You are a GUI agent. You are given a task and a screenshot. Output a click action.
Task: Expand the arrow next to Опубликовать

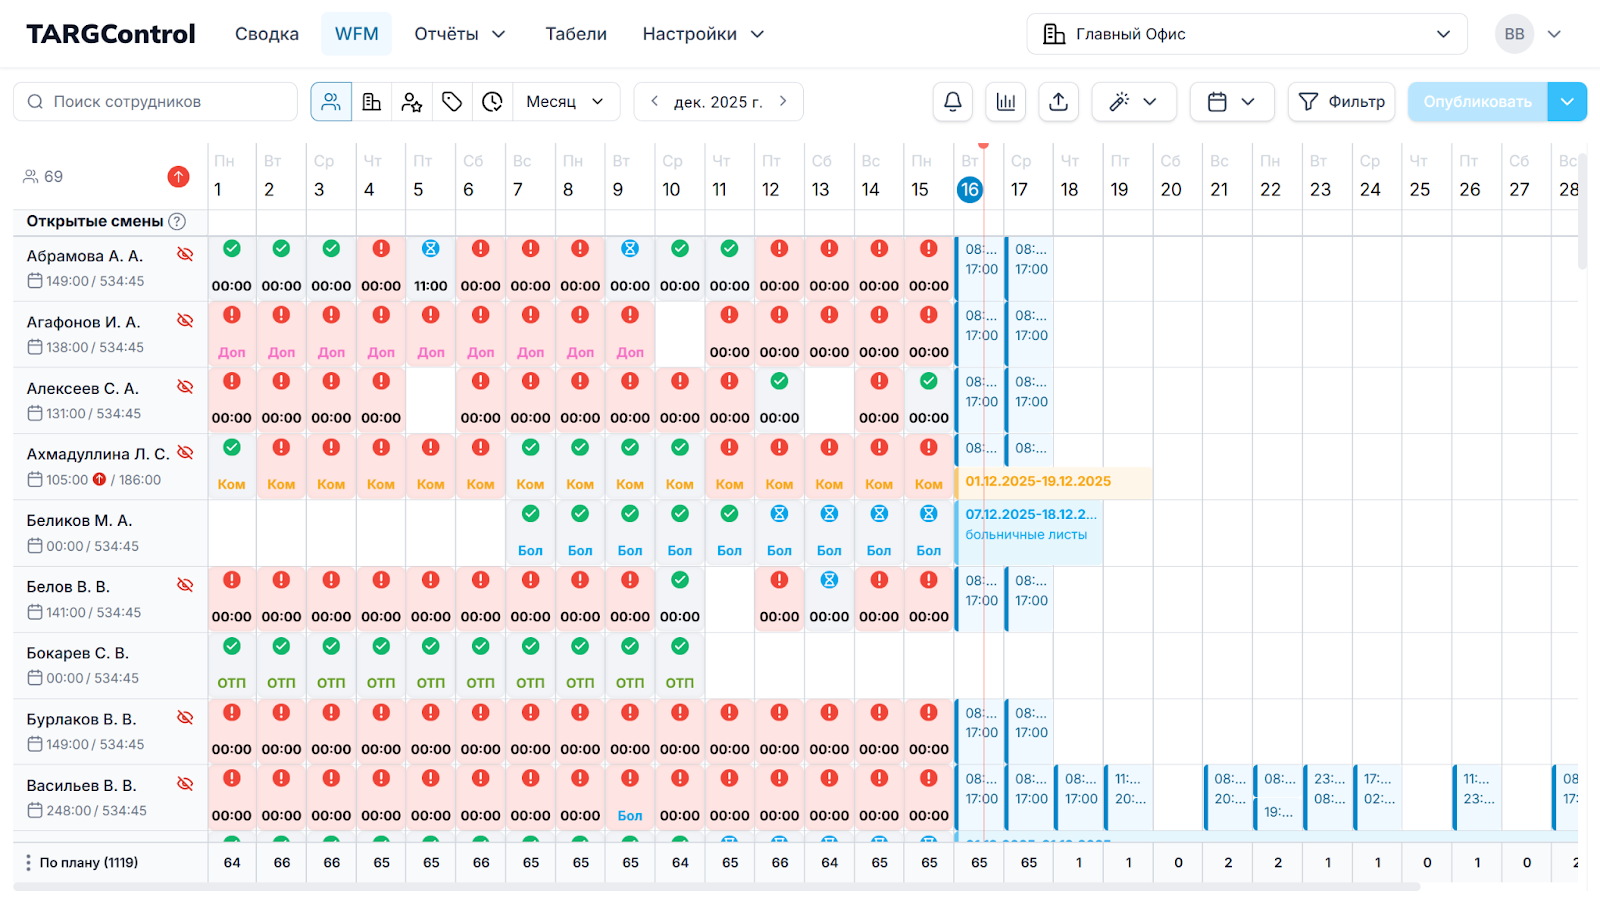click(x=1567, y=102)
